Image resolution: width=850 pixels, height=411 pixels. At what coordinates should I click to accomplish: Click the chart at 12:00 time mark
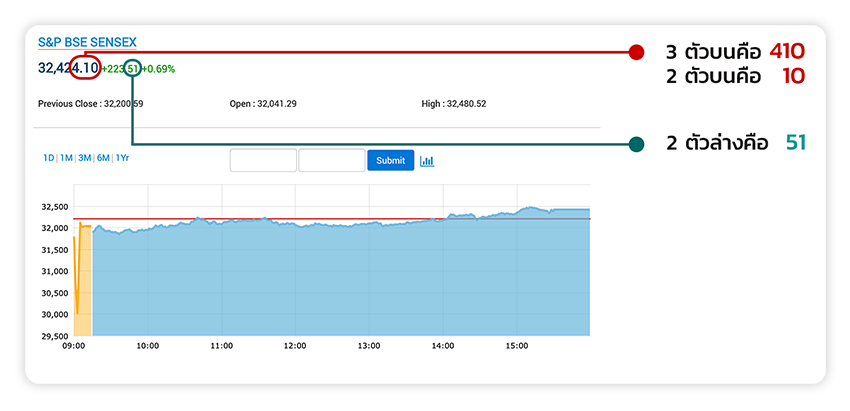point(295,280)
